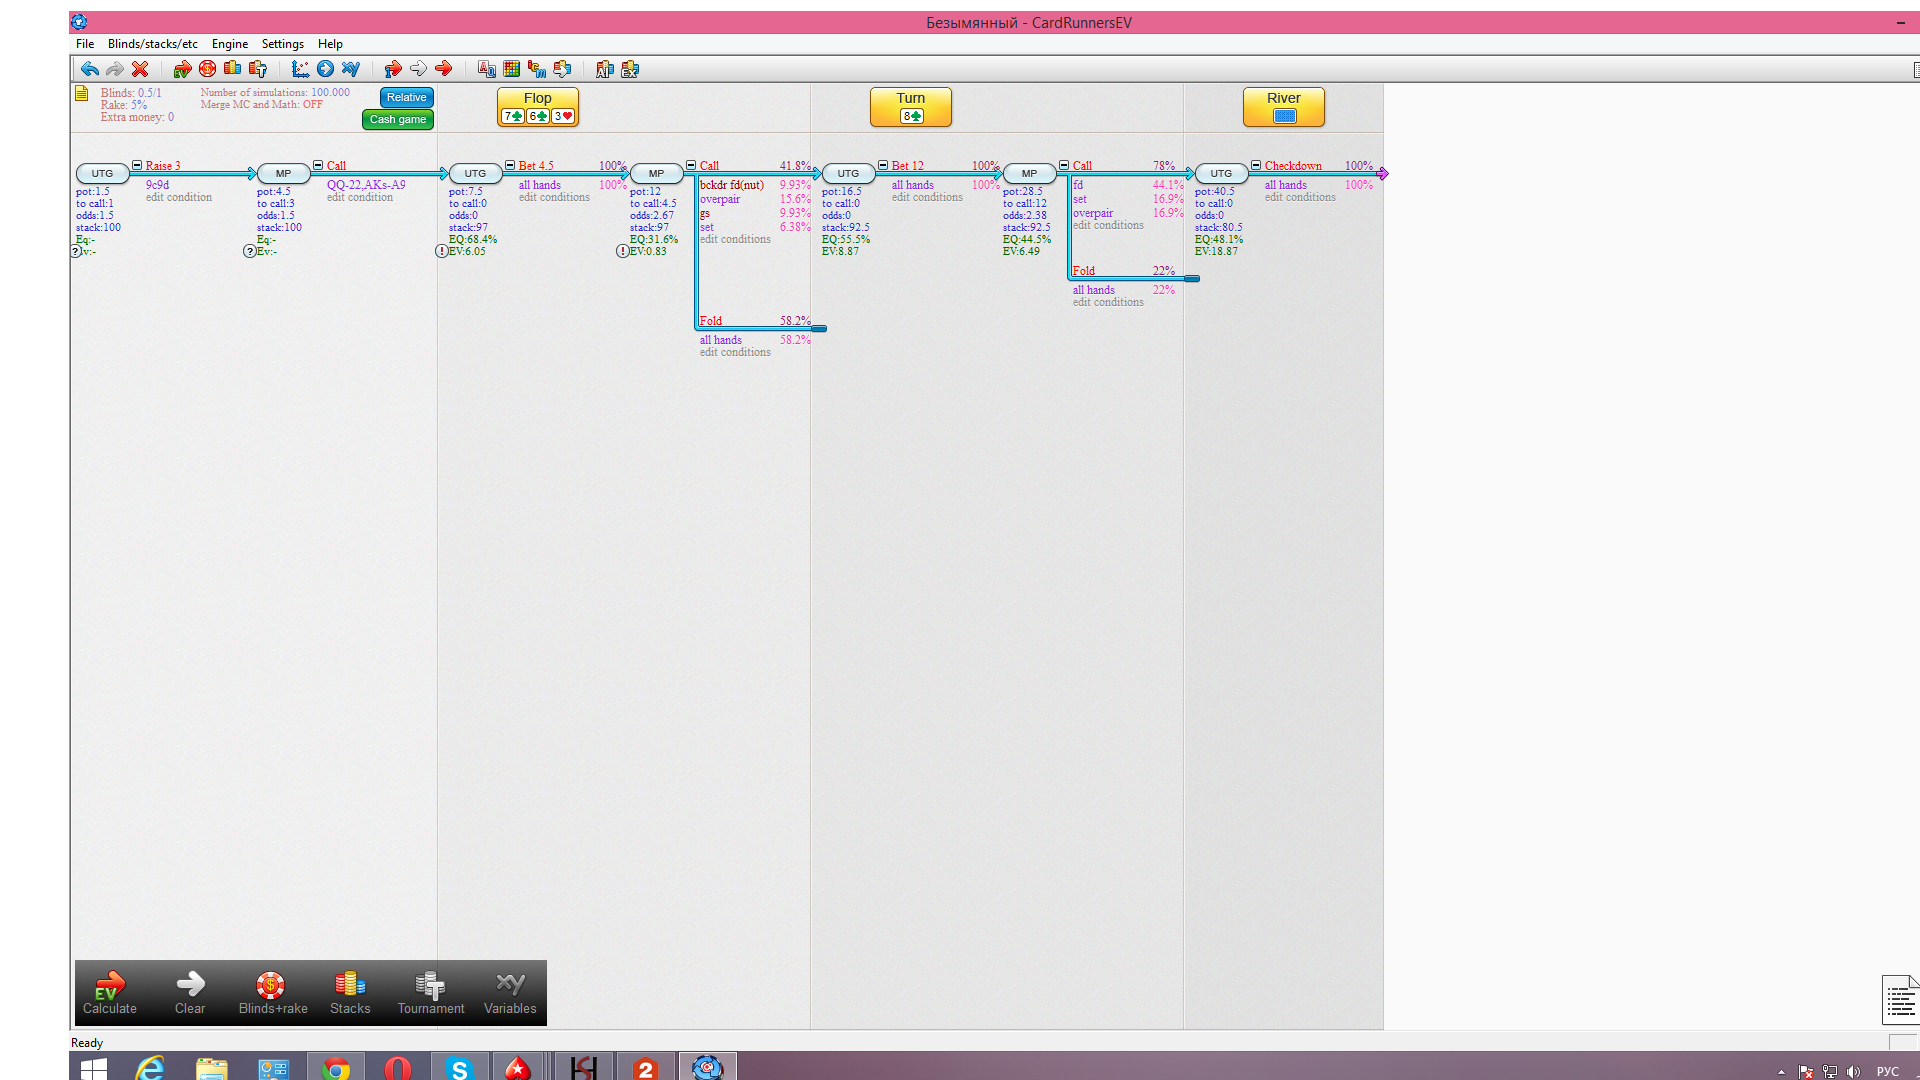This screenshot has height=1080, width=1920.
Task: Collapse the Checkdown branch
Action: [1256, 165]
